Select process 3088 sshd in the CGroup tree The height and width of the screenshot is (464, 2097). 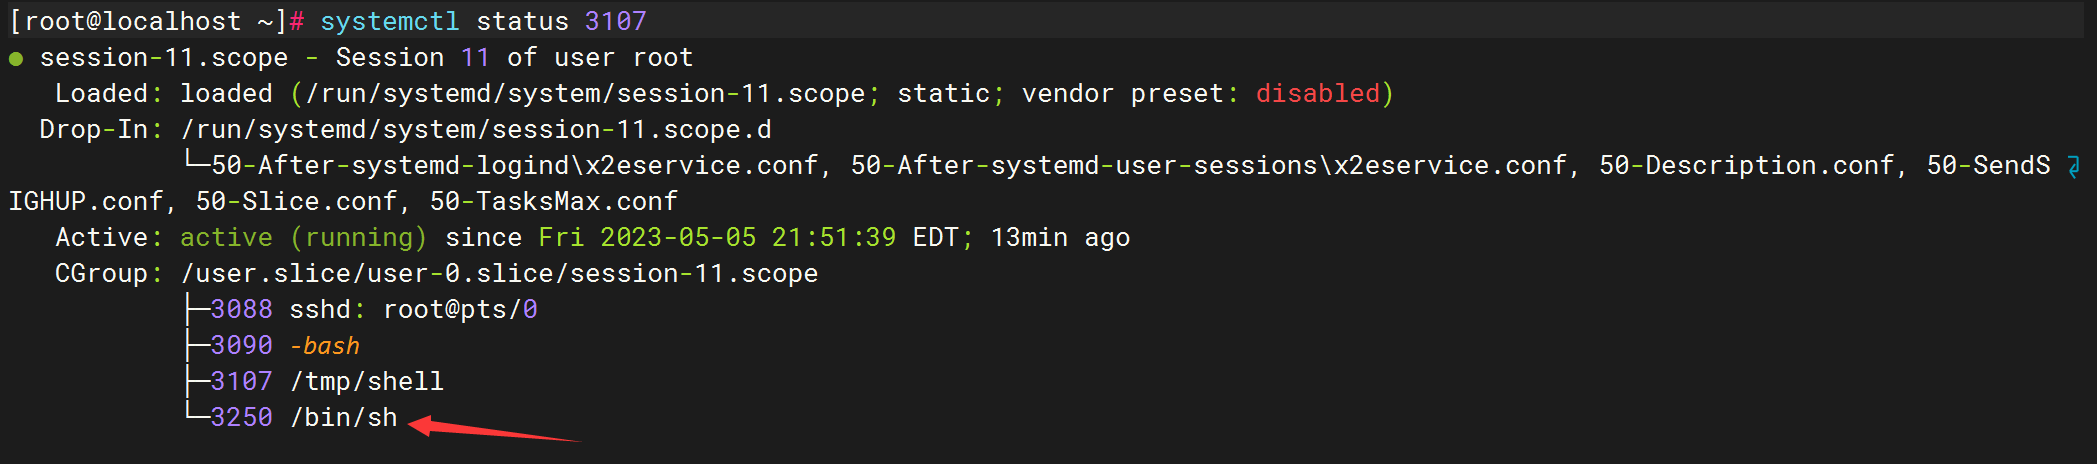click(373, 309)
